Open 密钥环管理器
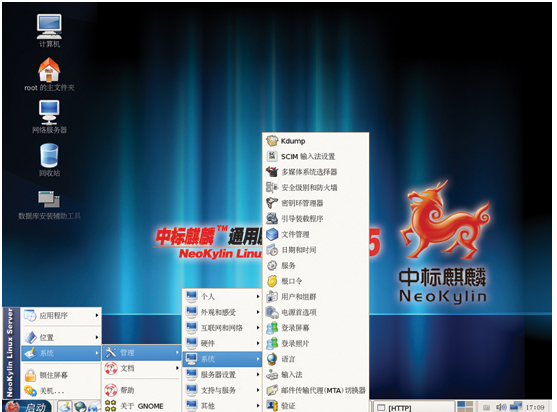 pyautogui.click(x=315, y=203)
